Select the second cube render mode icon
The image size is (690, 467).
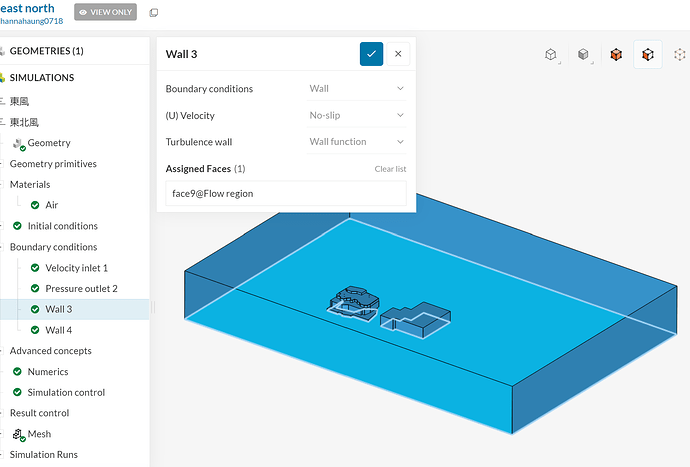(584, 55)
